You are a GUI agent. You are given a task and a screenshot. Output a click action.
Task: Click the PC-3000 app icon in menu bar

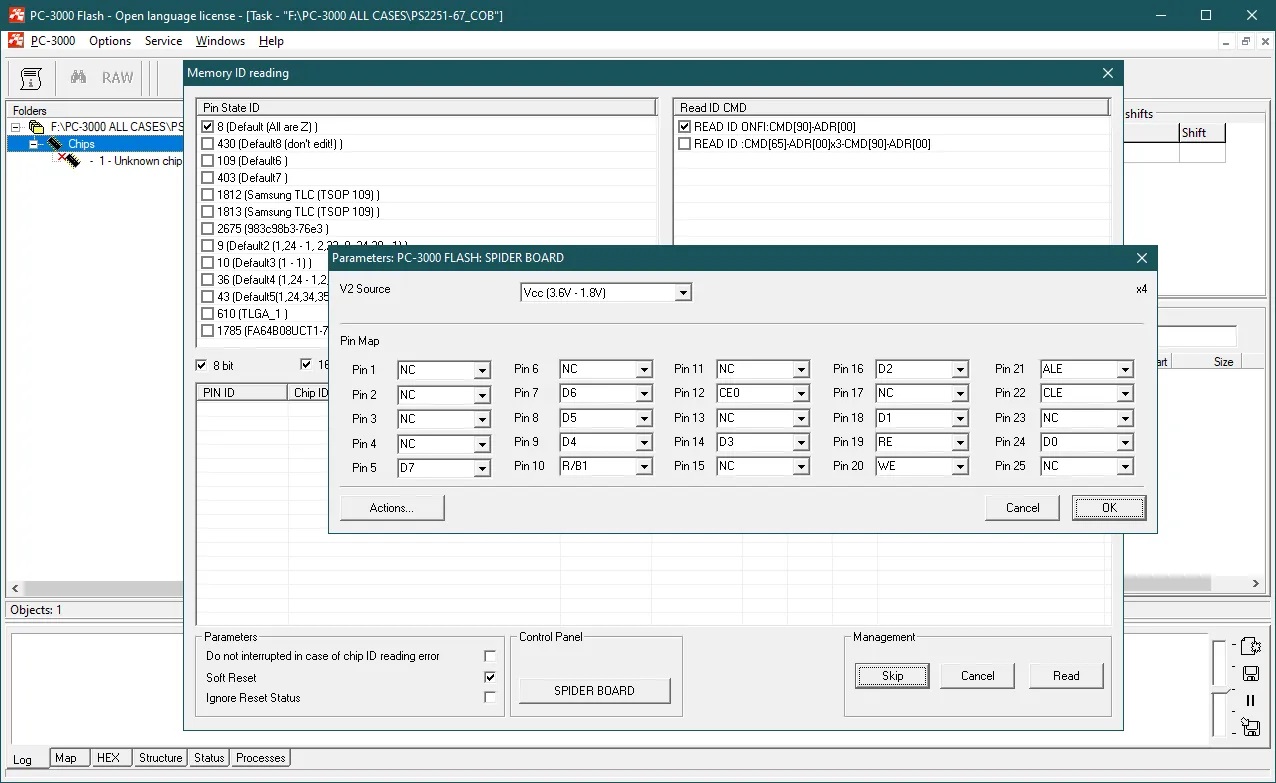tap(16, 41)
